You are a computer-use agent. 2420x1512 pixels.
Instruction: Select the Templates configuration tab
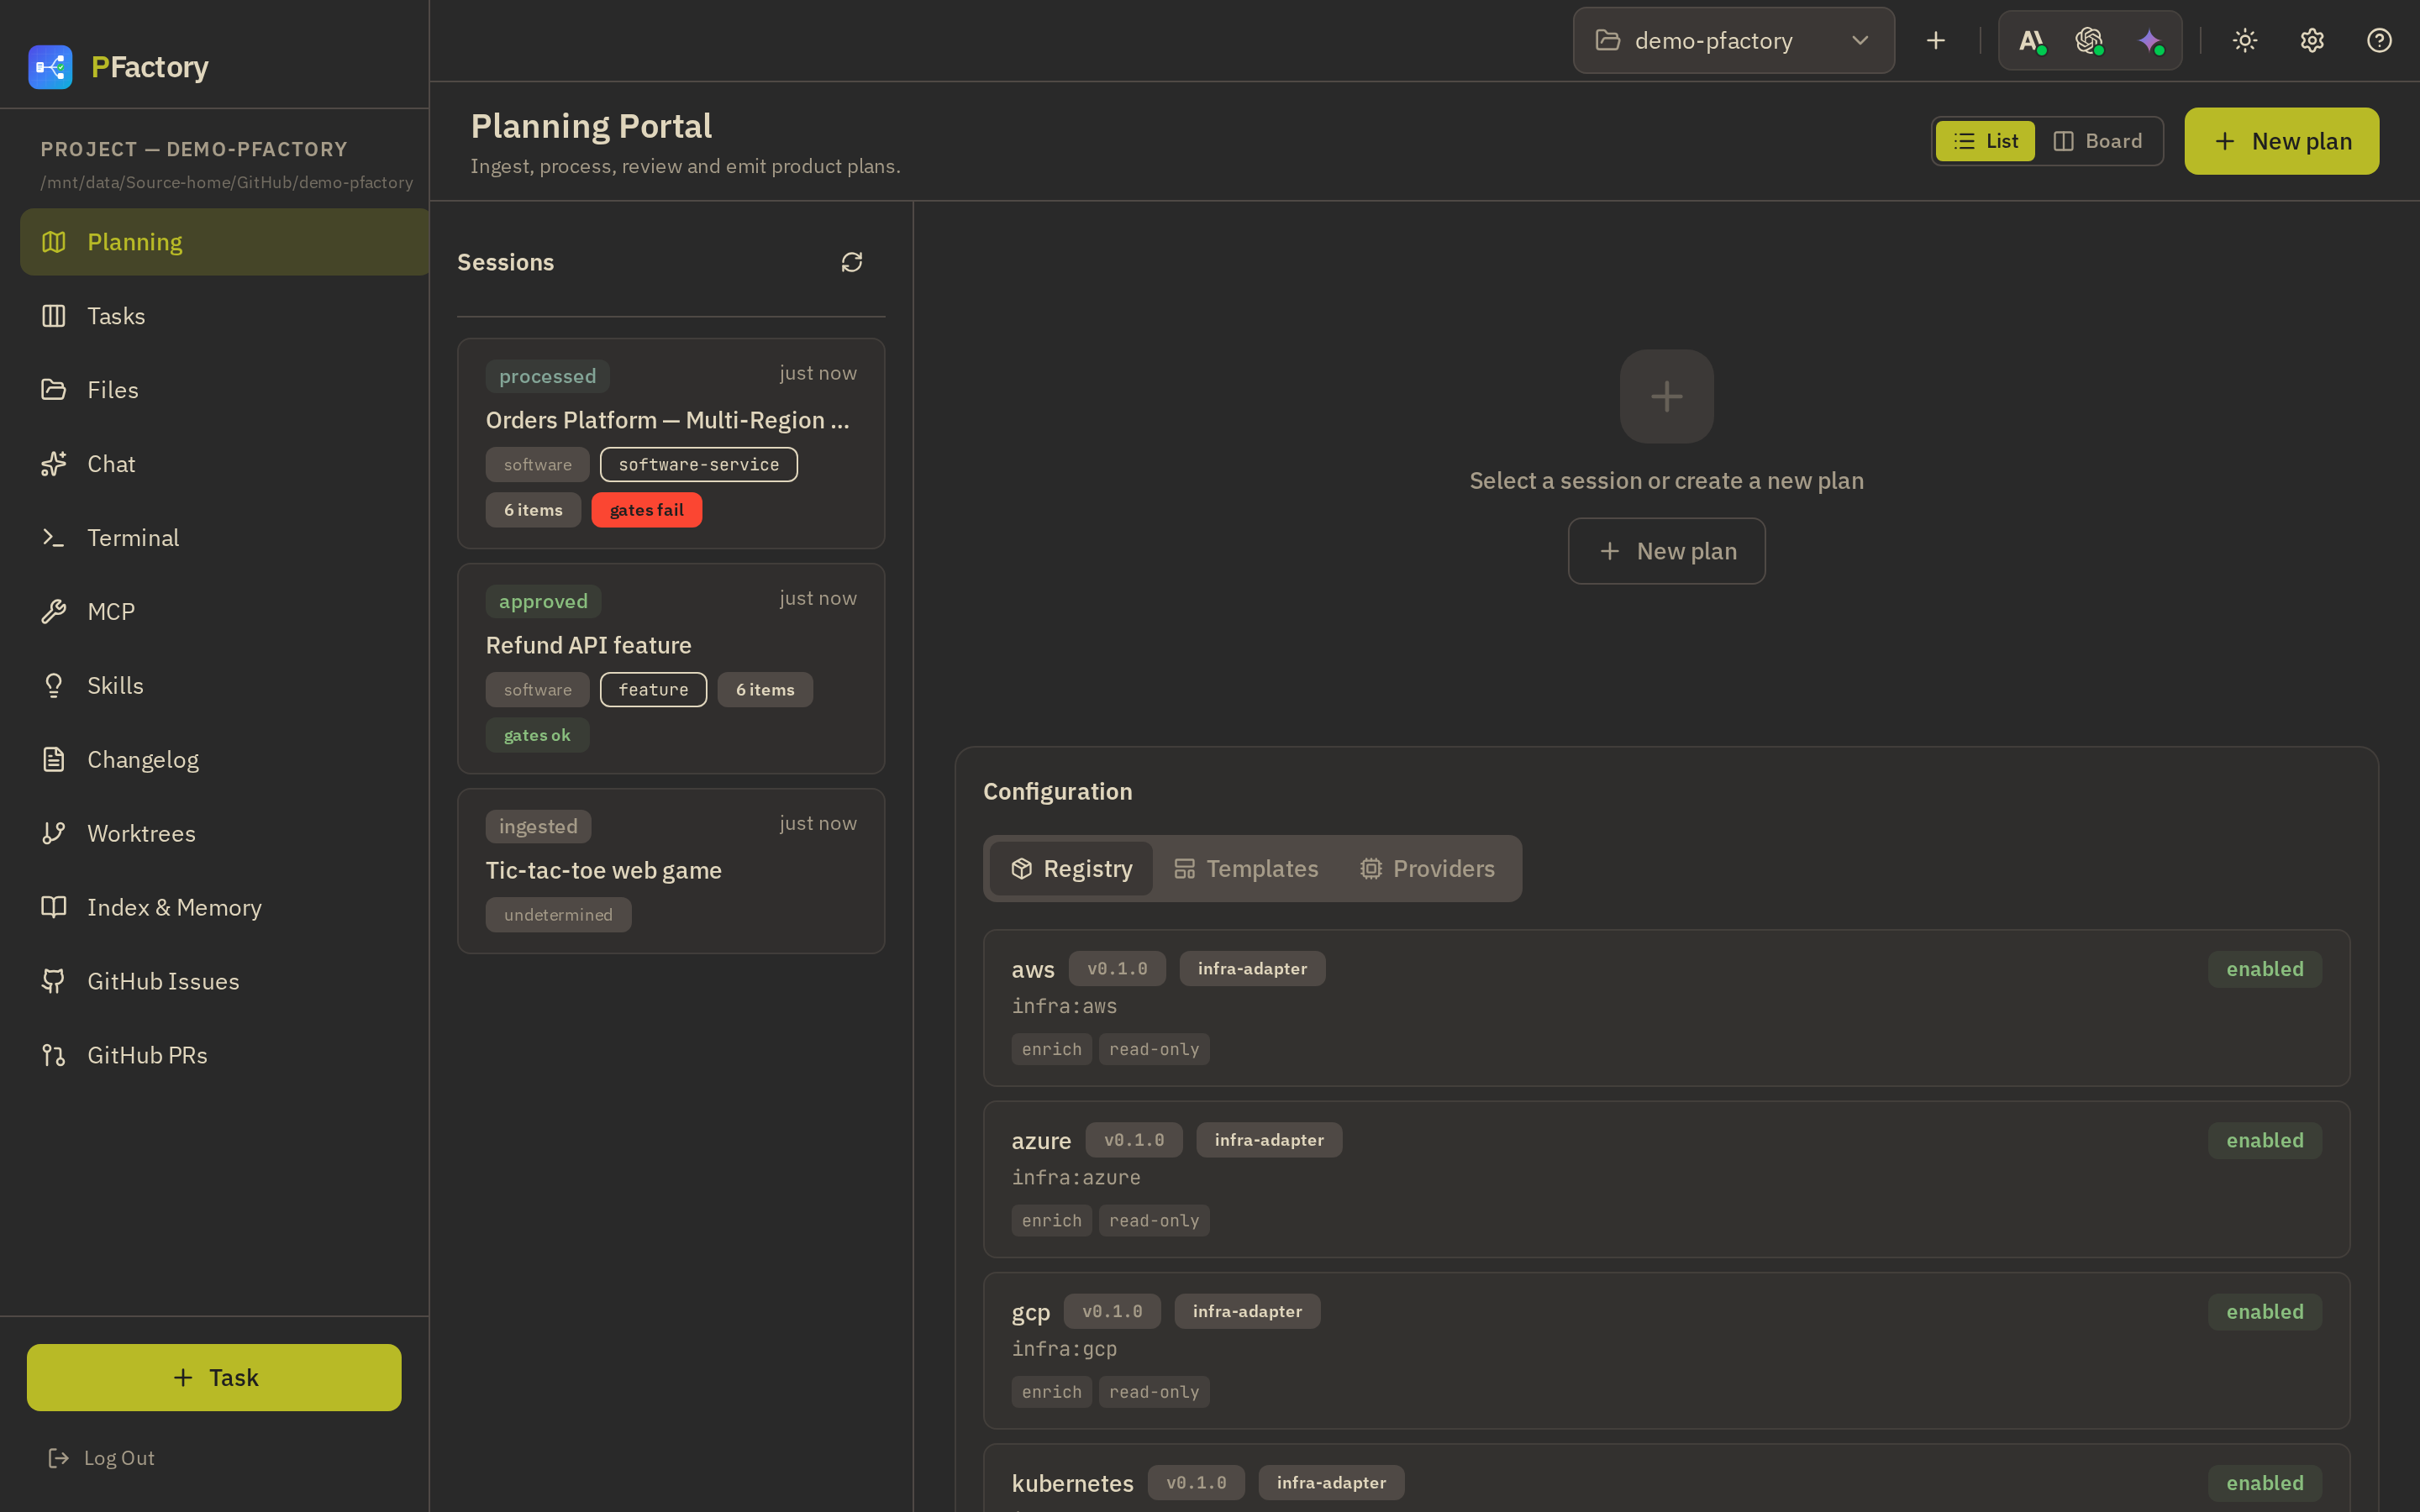[1246, 868]
